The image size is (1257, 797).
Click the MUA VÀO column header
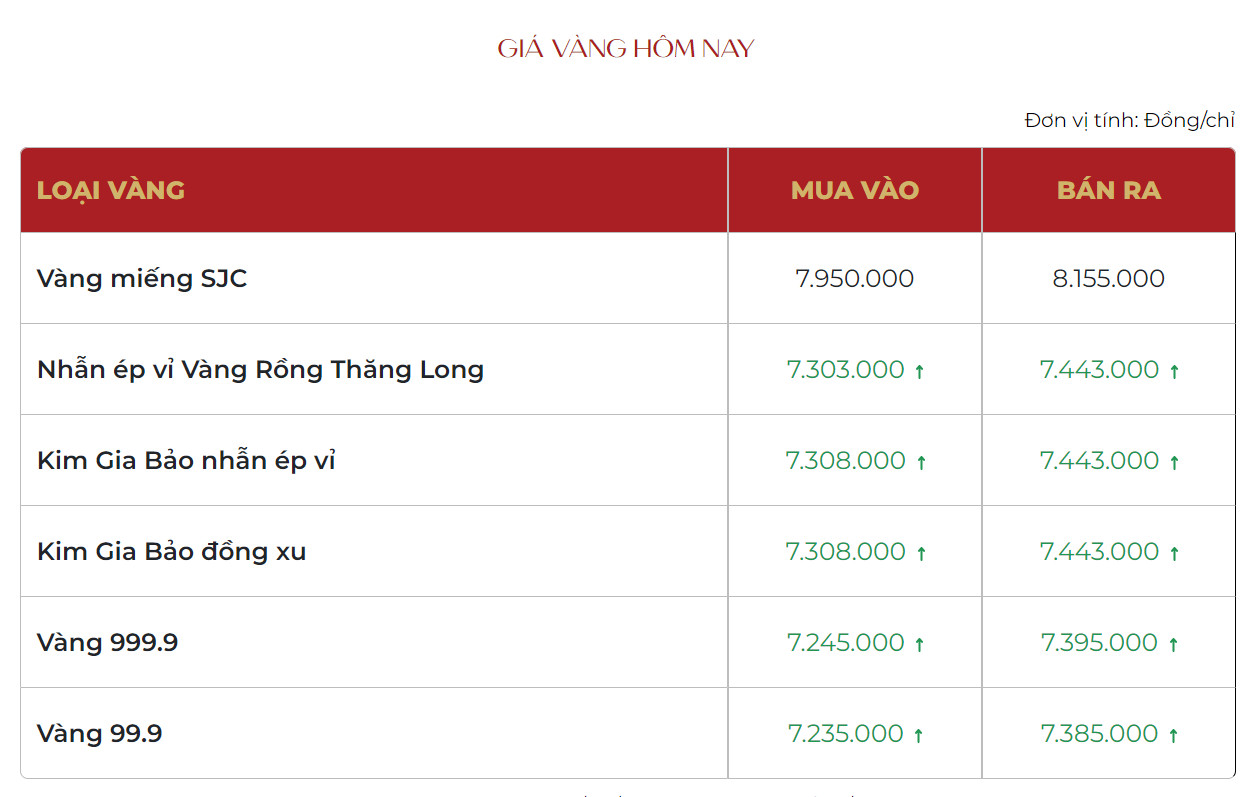tap(855, 190)
